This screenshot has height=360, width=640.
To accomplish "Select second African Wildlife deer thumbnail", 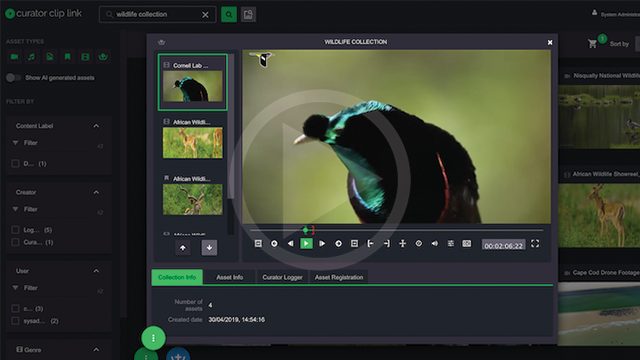I will [193, 142].
